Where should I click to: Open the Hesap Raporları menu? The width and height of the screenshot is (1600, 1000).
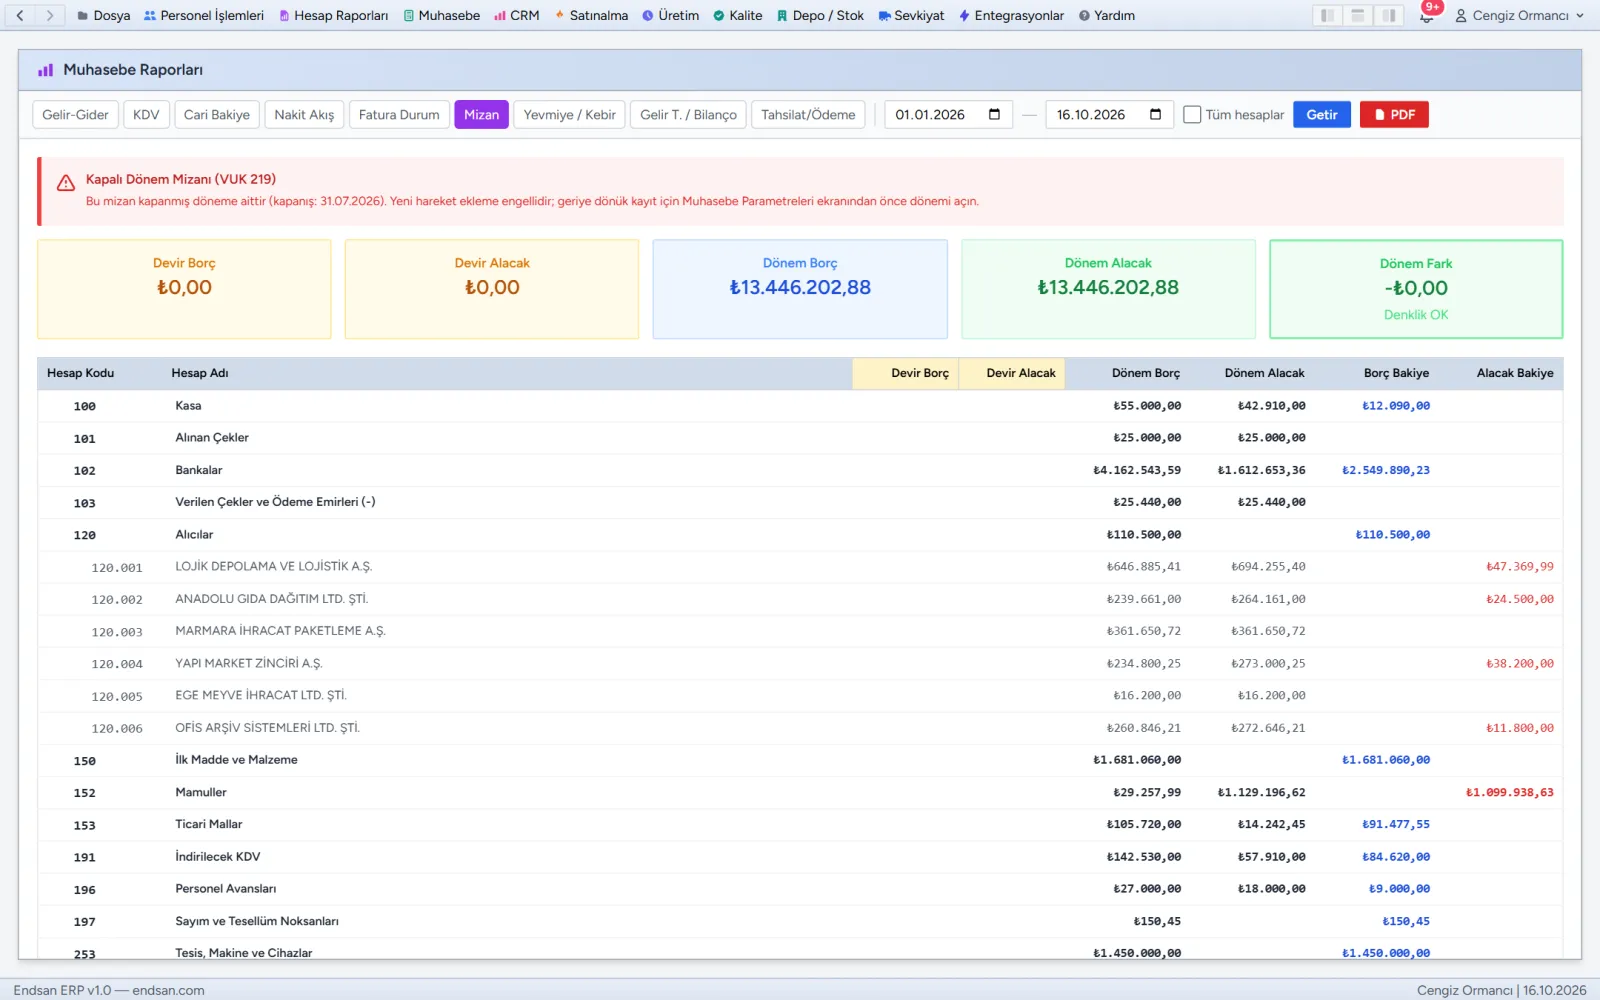pos(334,16)
